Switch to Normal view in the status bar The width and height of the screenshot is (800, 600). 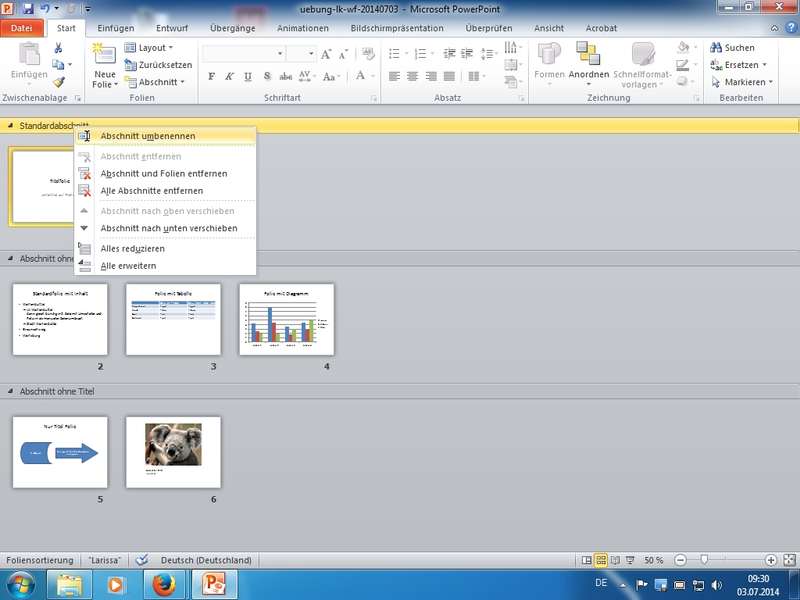[x=586, y=560]
